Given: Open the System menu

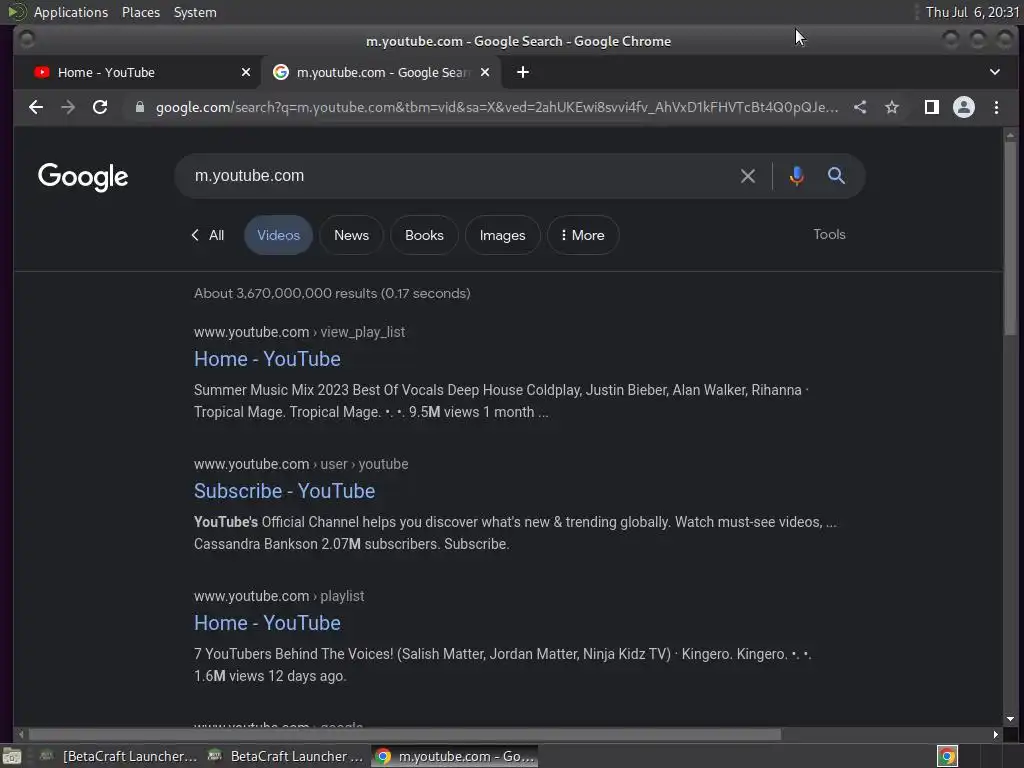Looking at the screenshot, I should click(x=195, y=12).
